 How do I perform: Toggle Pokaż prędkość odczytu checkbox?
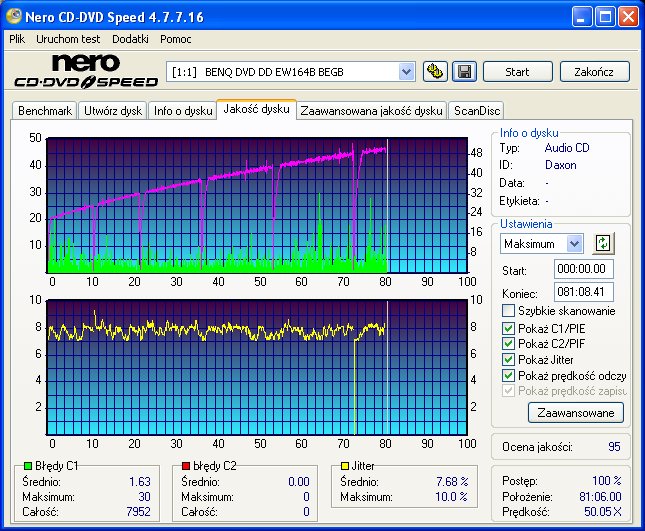coord(508,376)
